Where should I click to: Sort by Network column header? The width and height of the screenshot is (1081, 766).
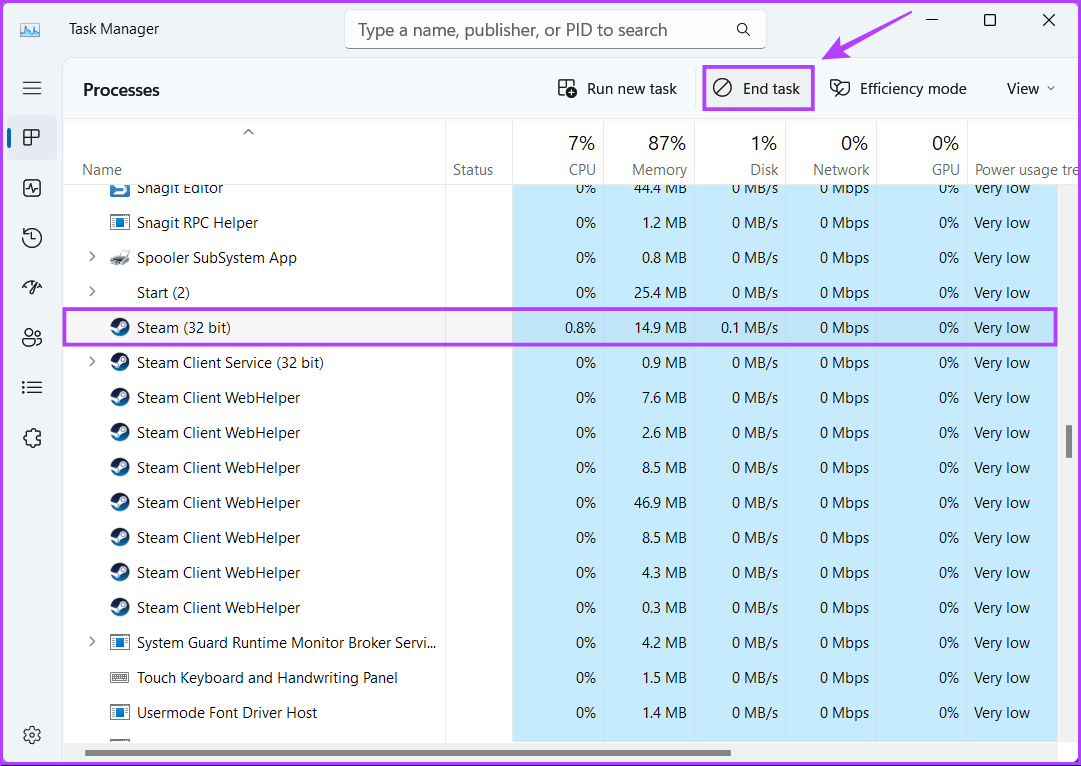(x=831, y=153)
